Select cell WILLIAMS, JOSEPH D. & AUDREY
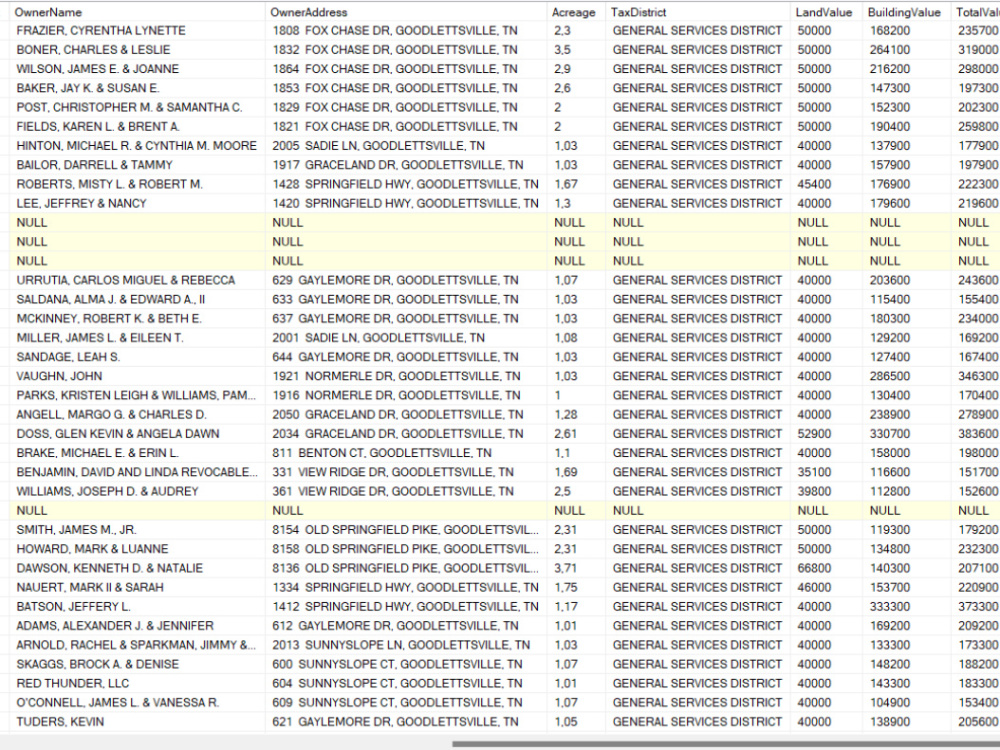Screen dimensions: 1000x750 (x=137, y=491)
